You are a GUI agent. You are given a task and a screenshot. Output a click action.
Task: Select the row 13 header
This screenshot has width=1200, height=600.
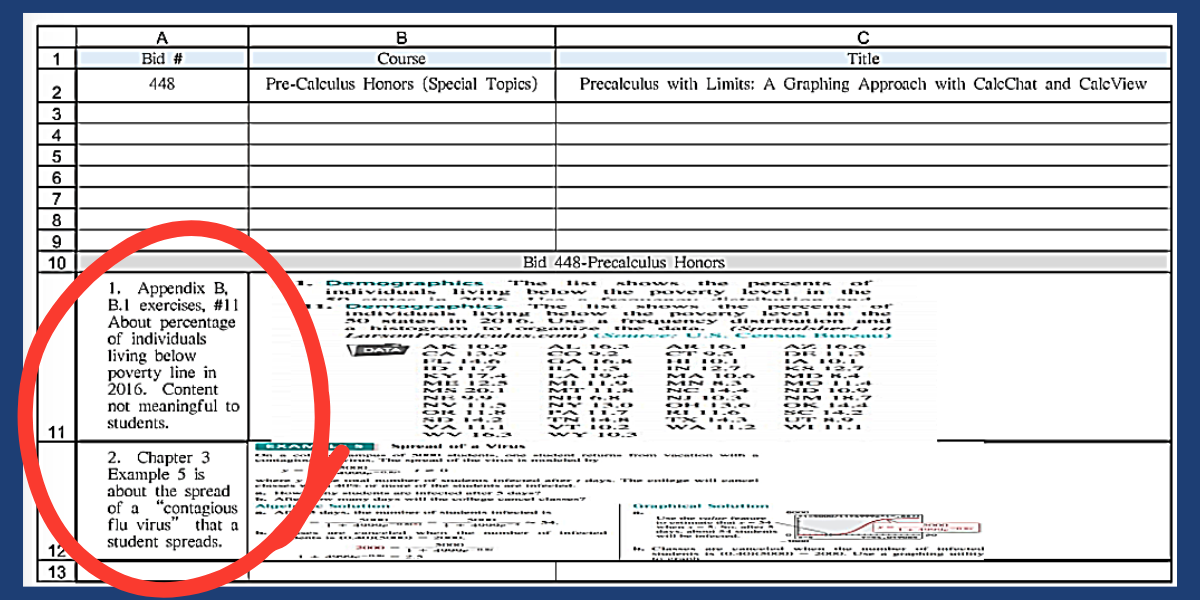coord(57,572)
